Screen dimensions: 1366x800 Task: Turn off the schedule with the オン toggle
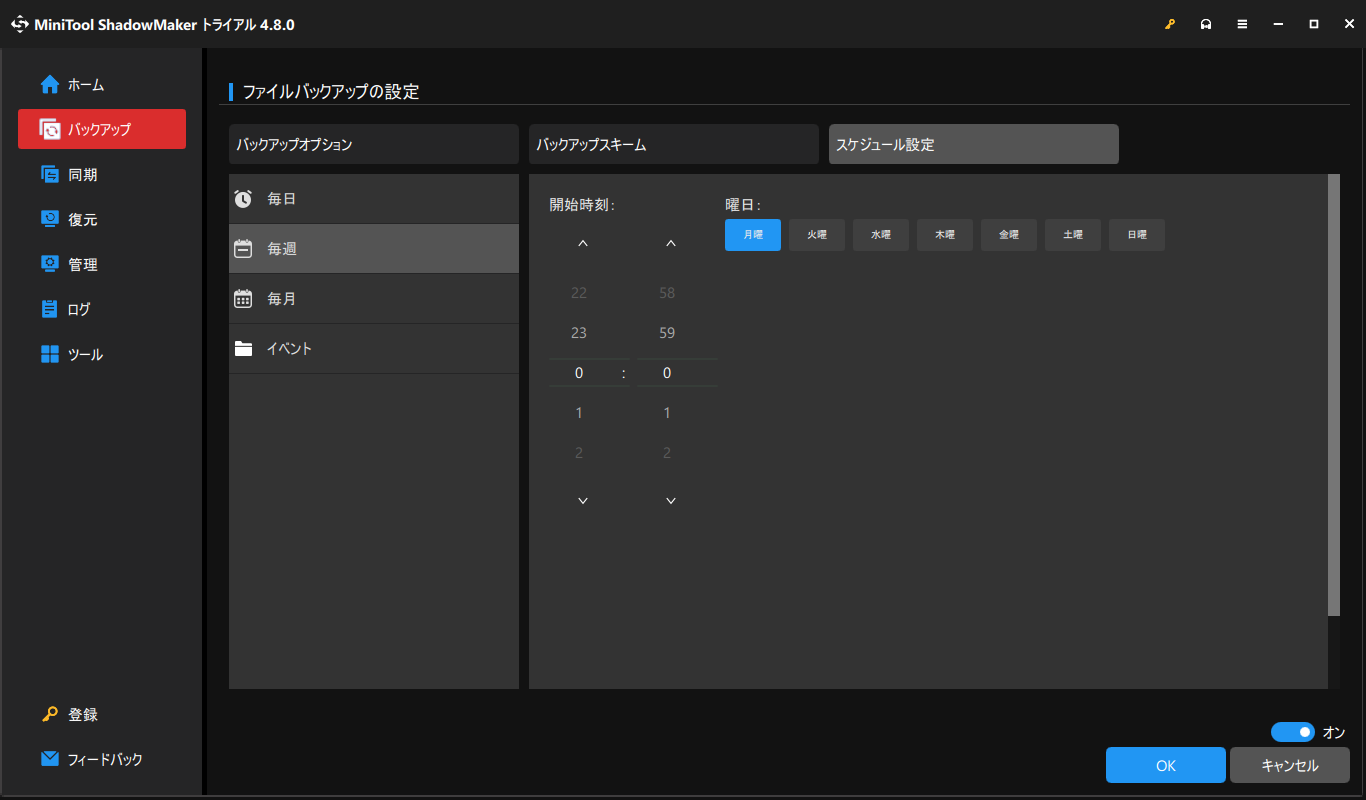tap(1293, 732)
